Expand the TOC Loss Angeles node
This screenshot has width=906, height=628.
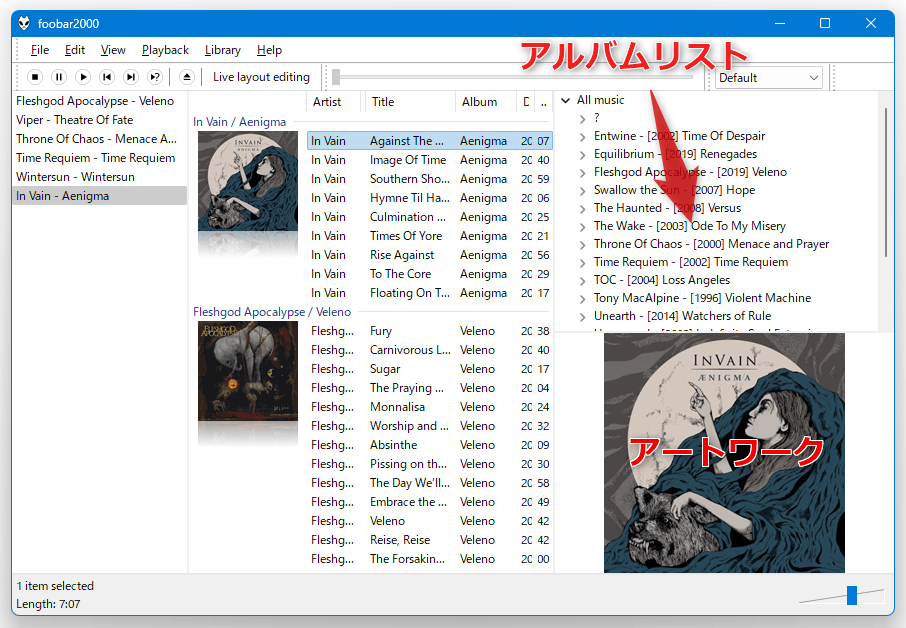click(582, 280)
